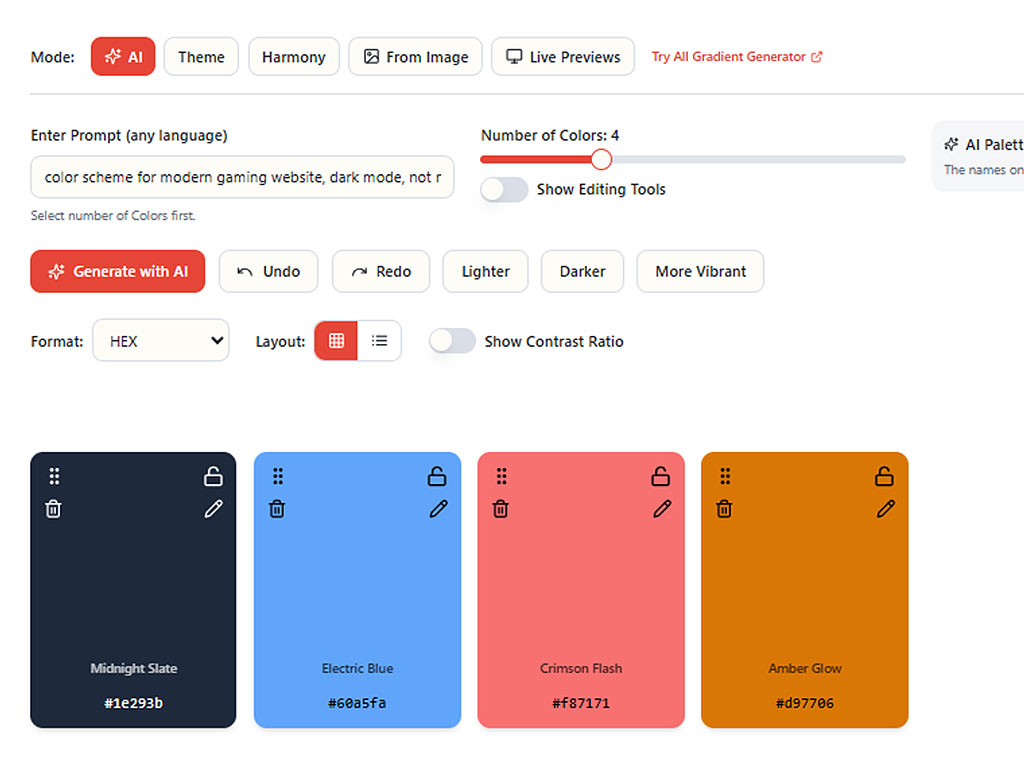The image size is (1024, 768).
Task: Delete the Electric Blue color
Action: (x=277, y=509)
